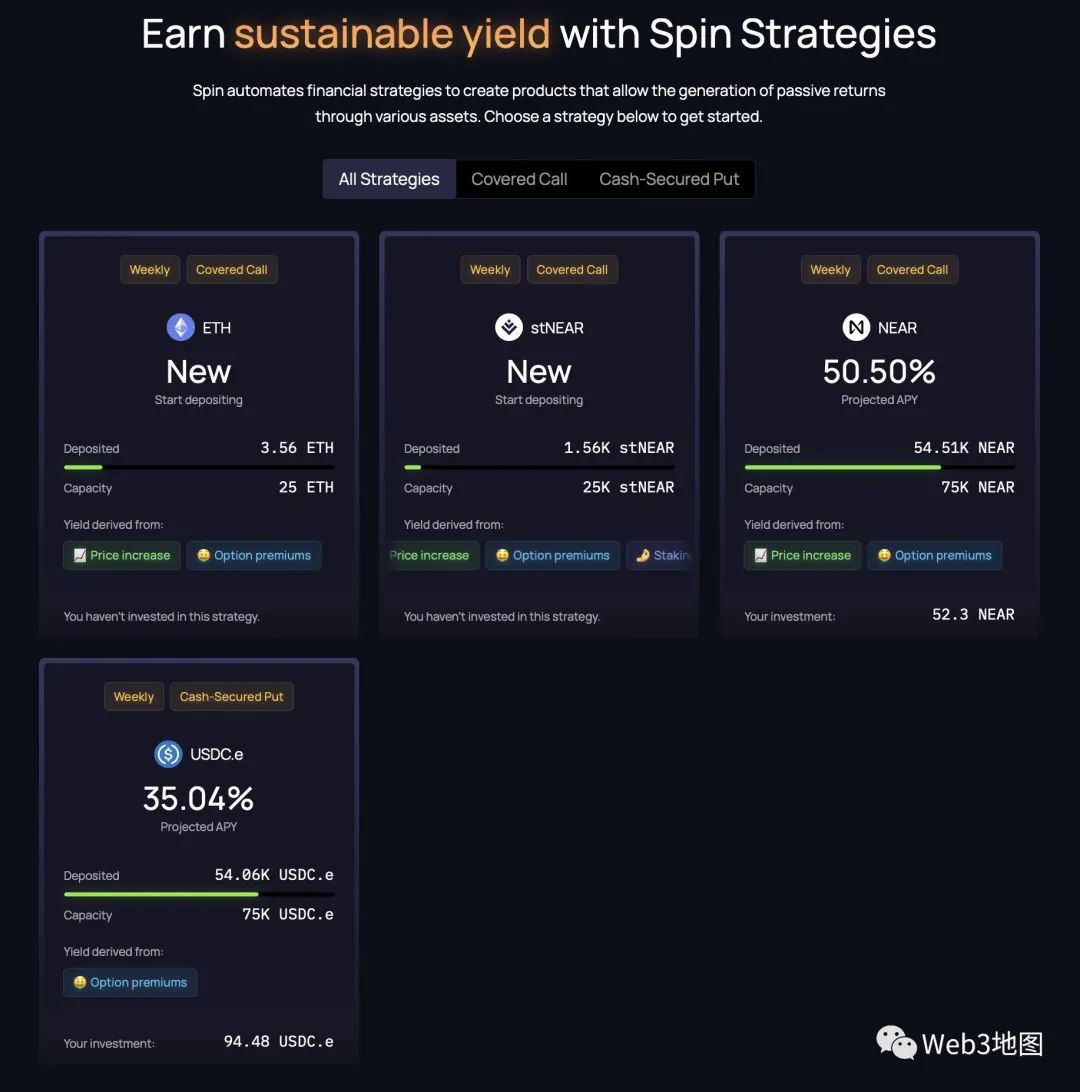
Task: Open the Covered Call tab
Action: [519, 179]
